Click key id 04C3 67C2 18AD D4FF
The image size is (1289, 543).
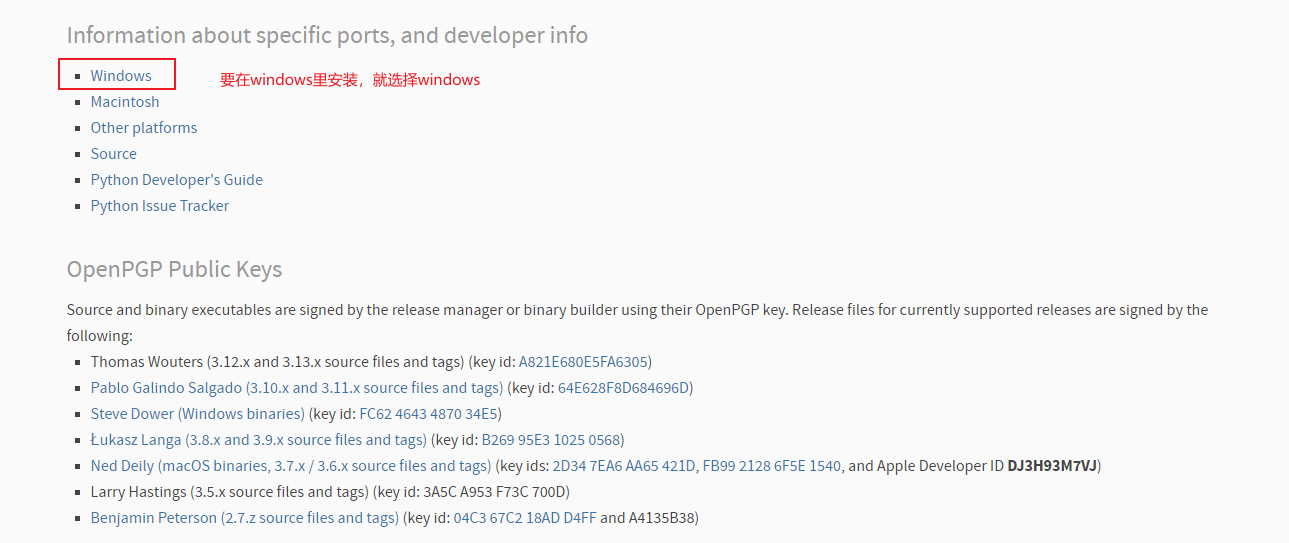point(525,518)
